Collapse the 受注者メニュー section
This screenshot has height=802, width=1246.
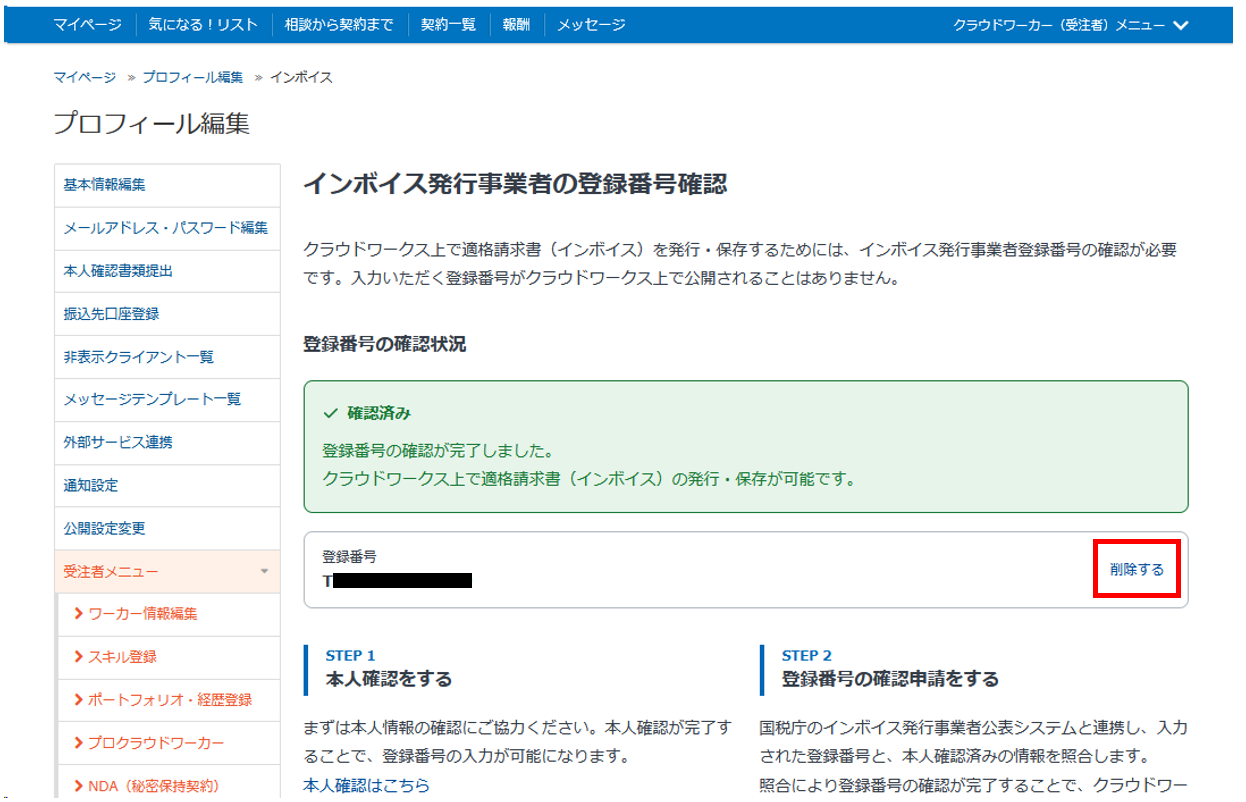169,571
